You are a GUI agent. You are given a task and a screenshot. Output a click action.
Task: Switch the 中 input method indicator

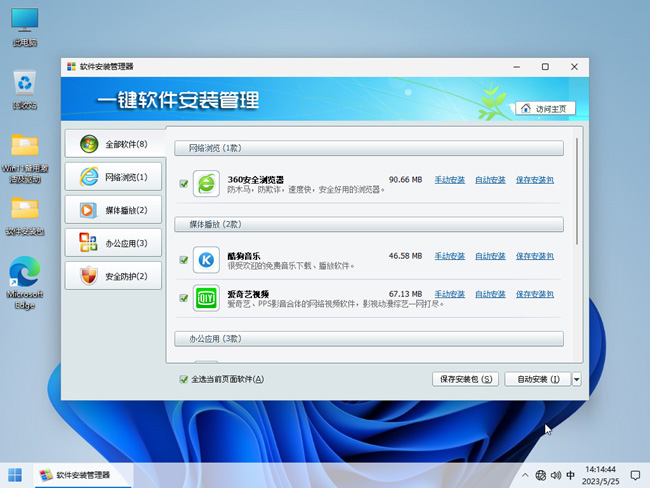point(570,475)
